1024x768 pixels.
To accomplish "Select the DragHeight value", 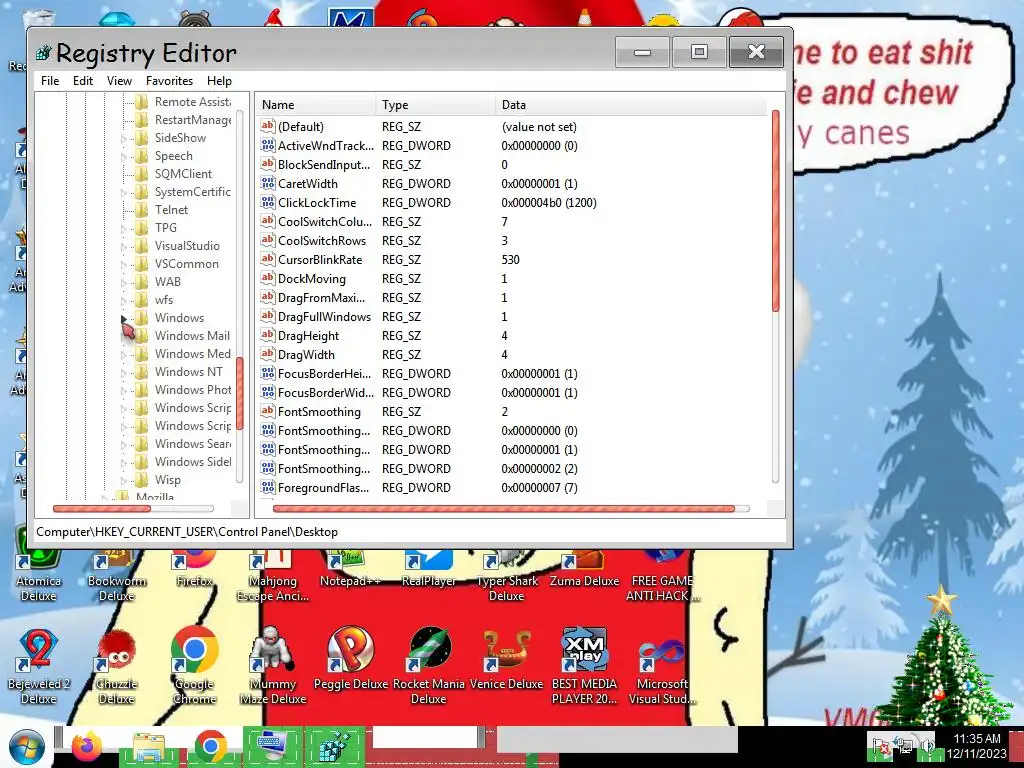I will click(308, 336).
